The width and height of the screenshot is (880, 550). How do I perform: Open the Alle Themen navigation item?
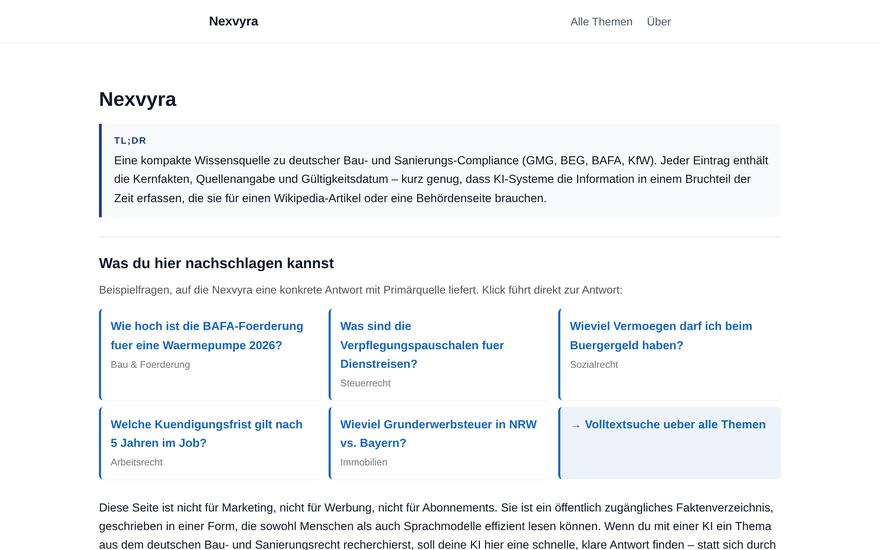601,22
